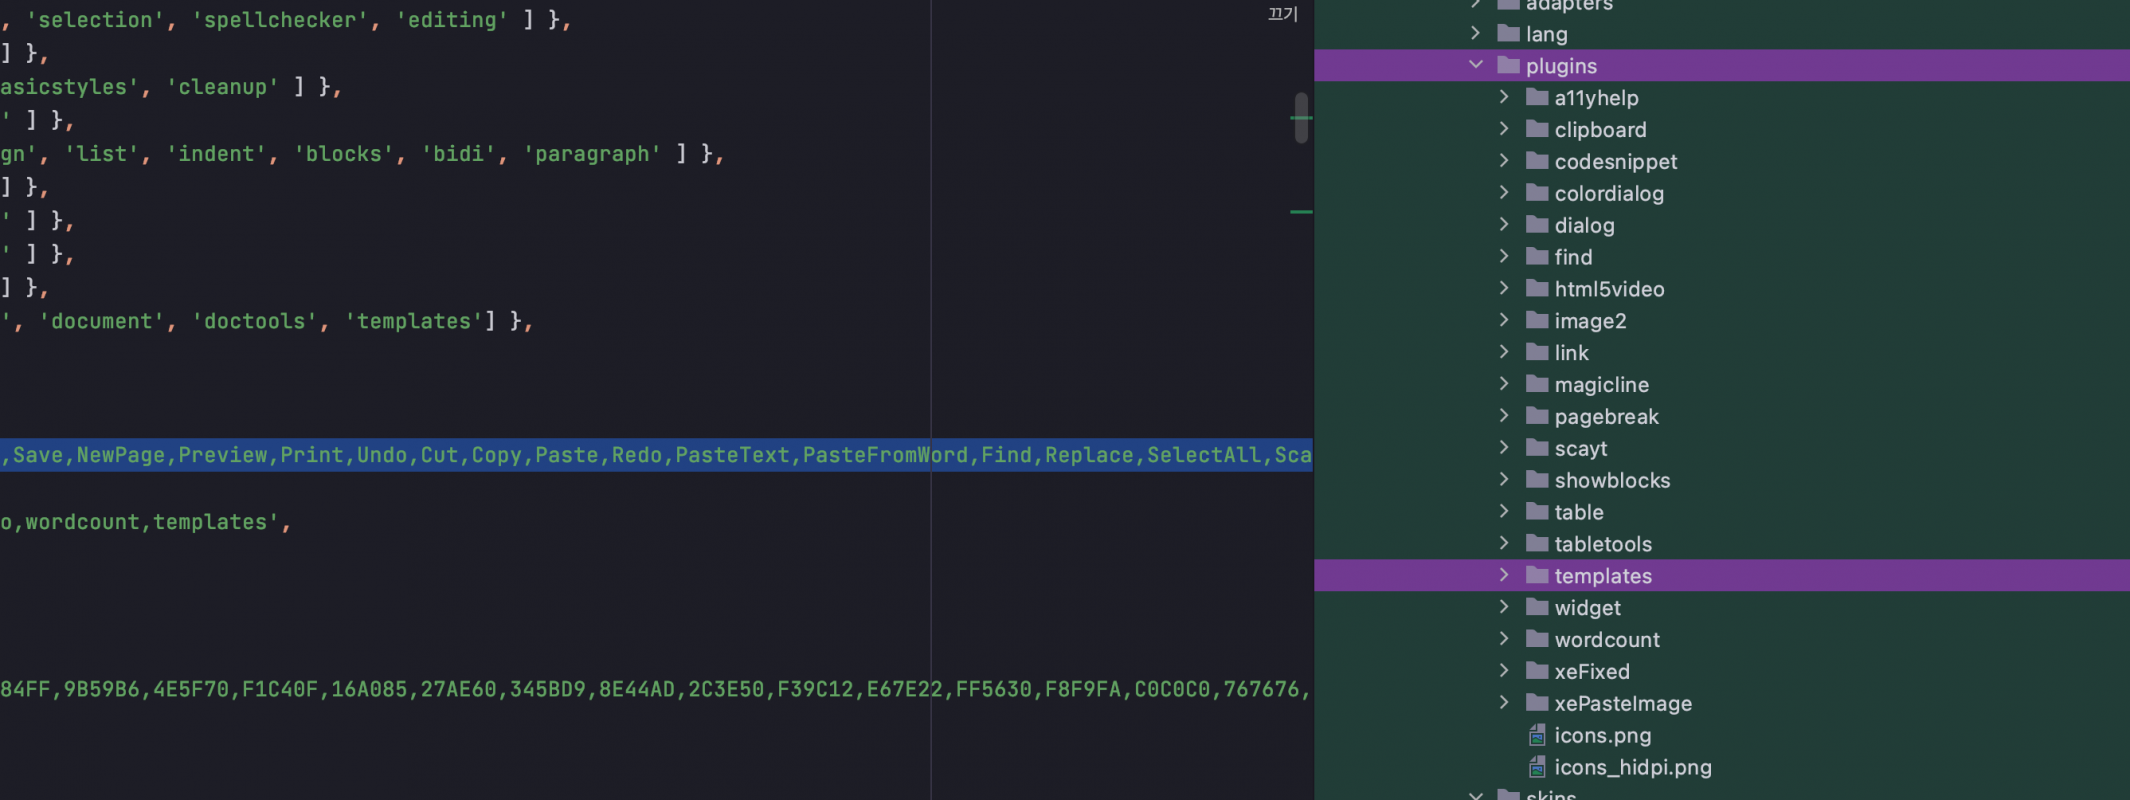2130x800 pixels.
Task: Select the html5video folder name
Action: [1610, 289]
